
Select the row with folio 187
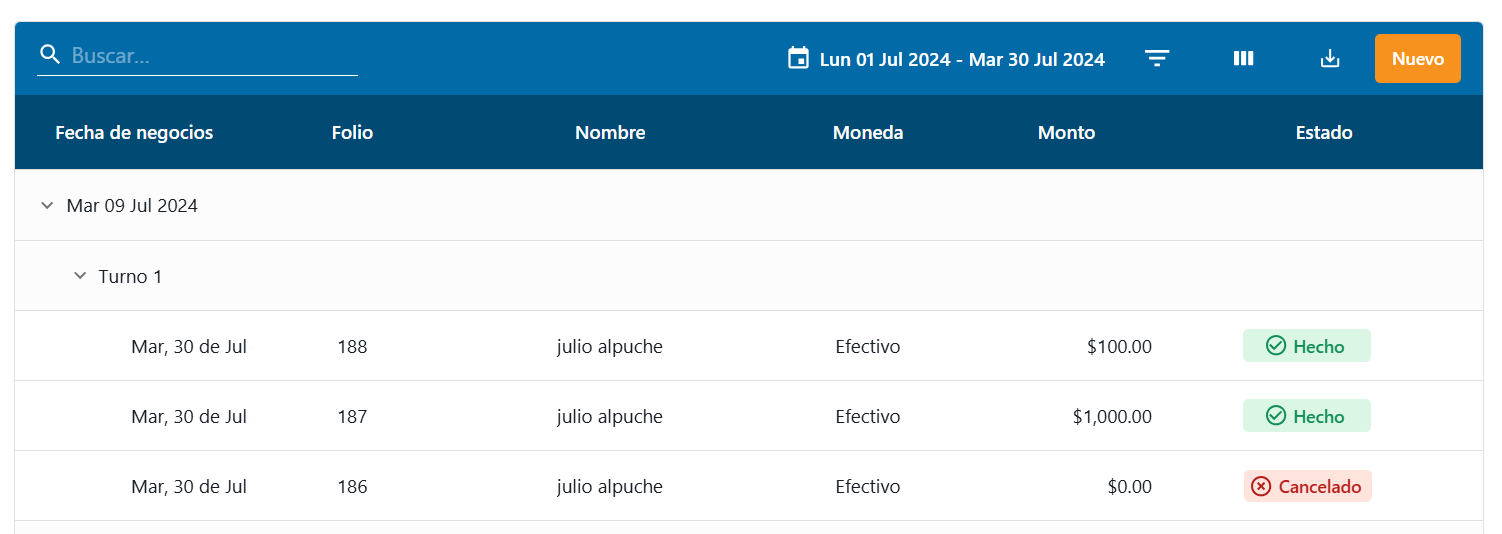click(x=609, y=416)
